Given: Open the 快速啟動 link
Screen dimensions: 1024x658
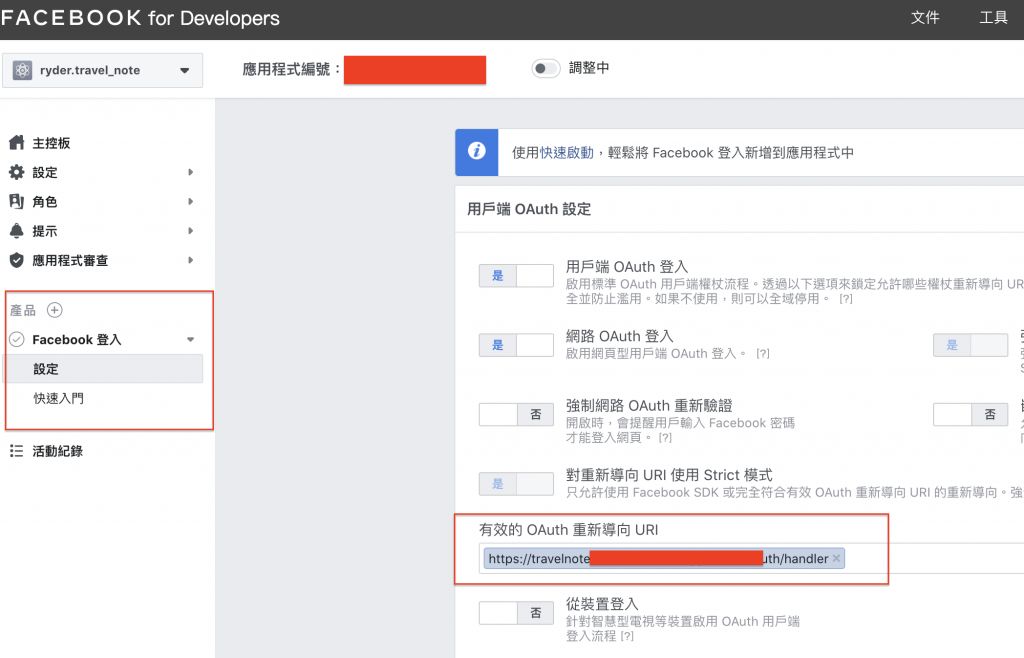Looking at the screenshot, I should click(x=566, y=153).
